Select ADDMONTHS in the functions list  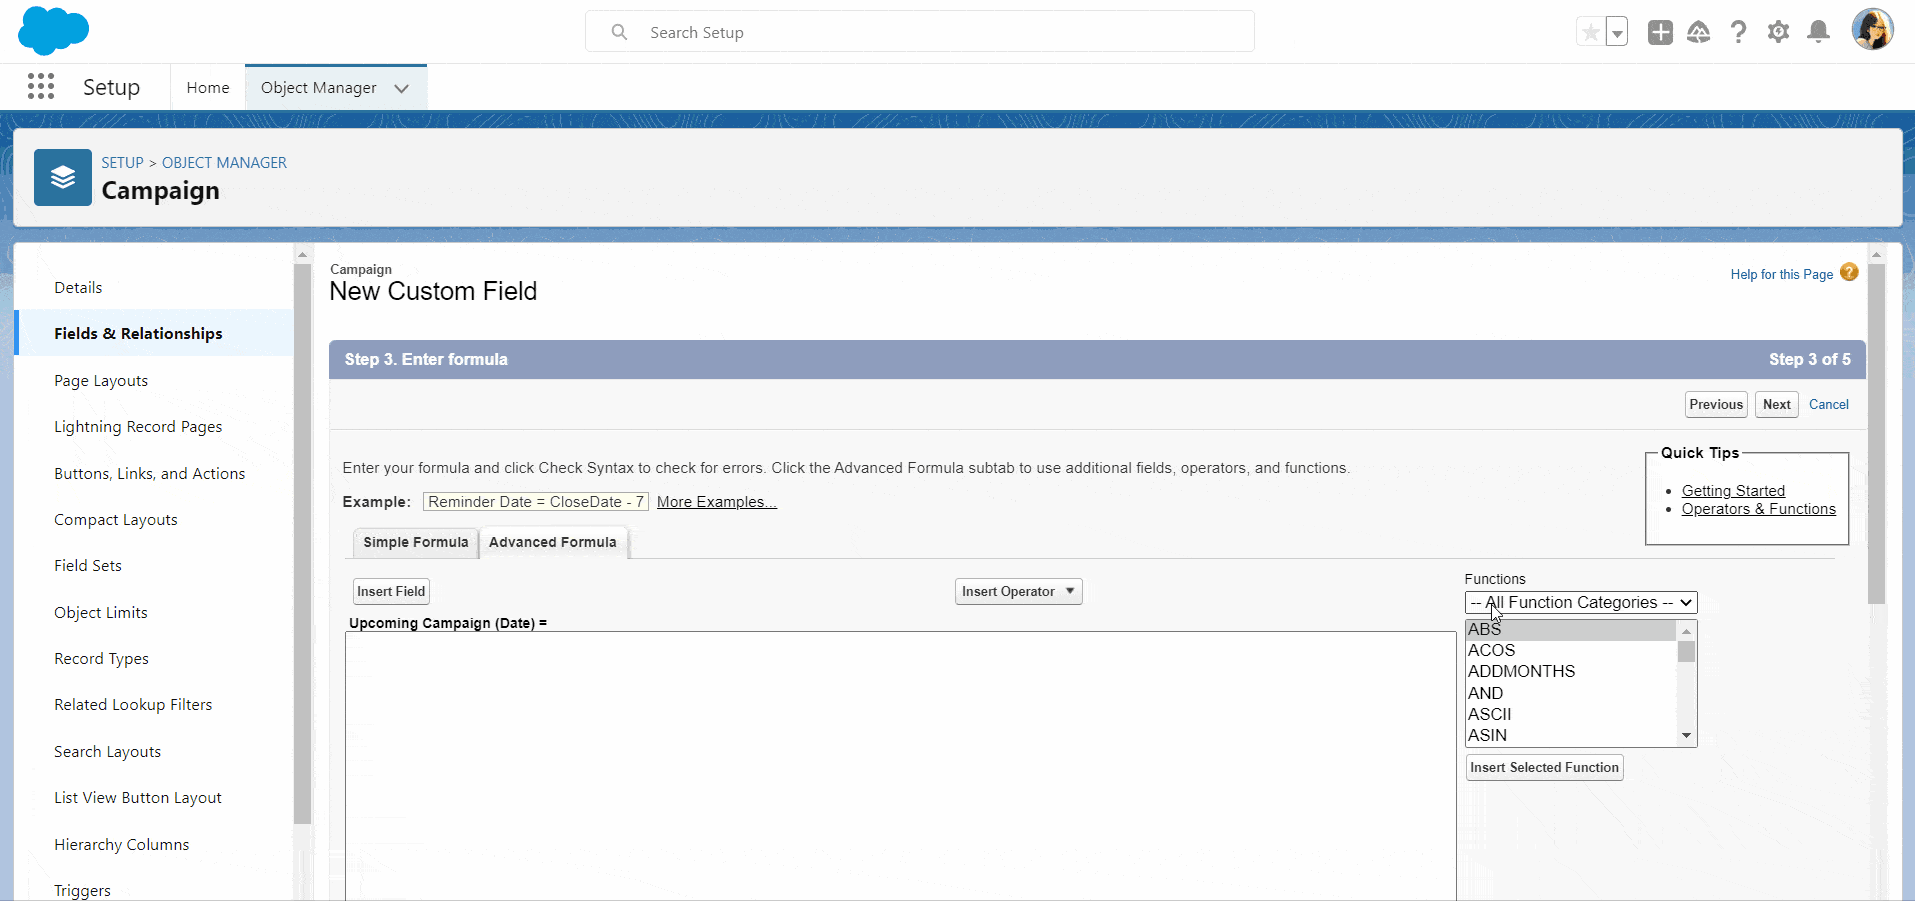pos(1521,671)
